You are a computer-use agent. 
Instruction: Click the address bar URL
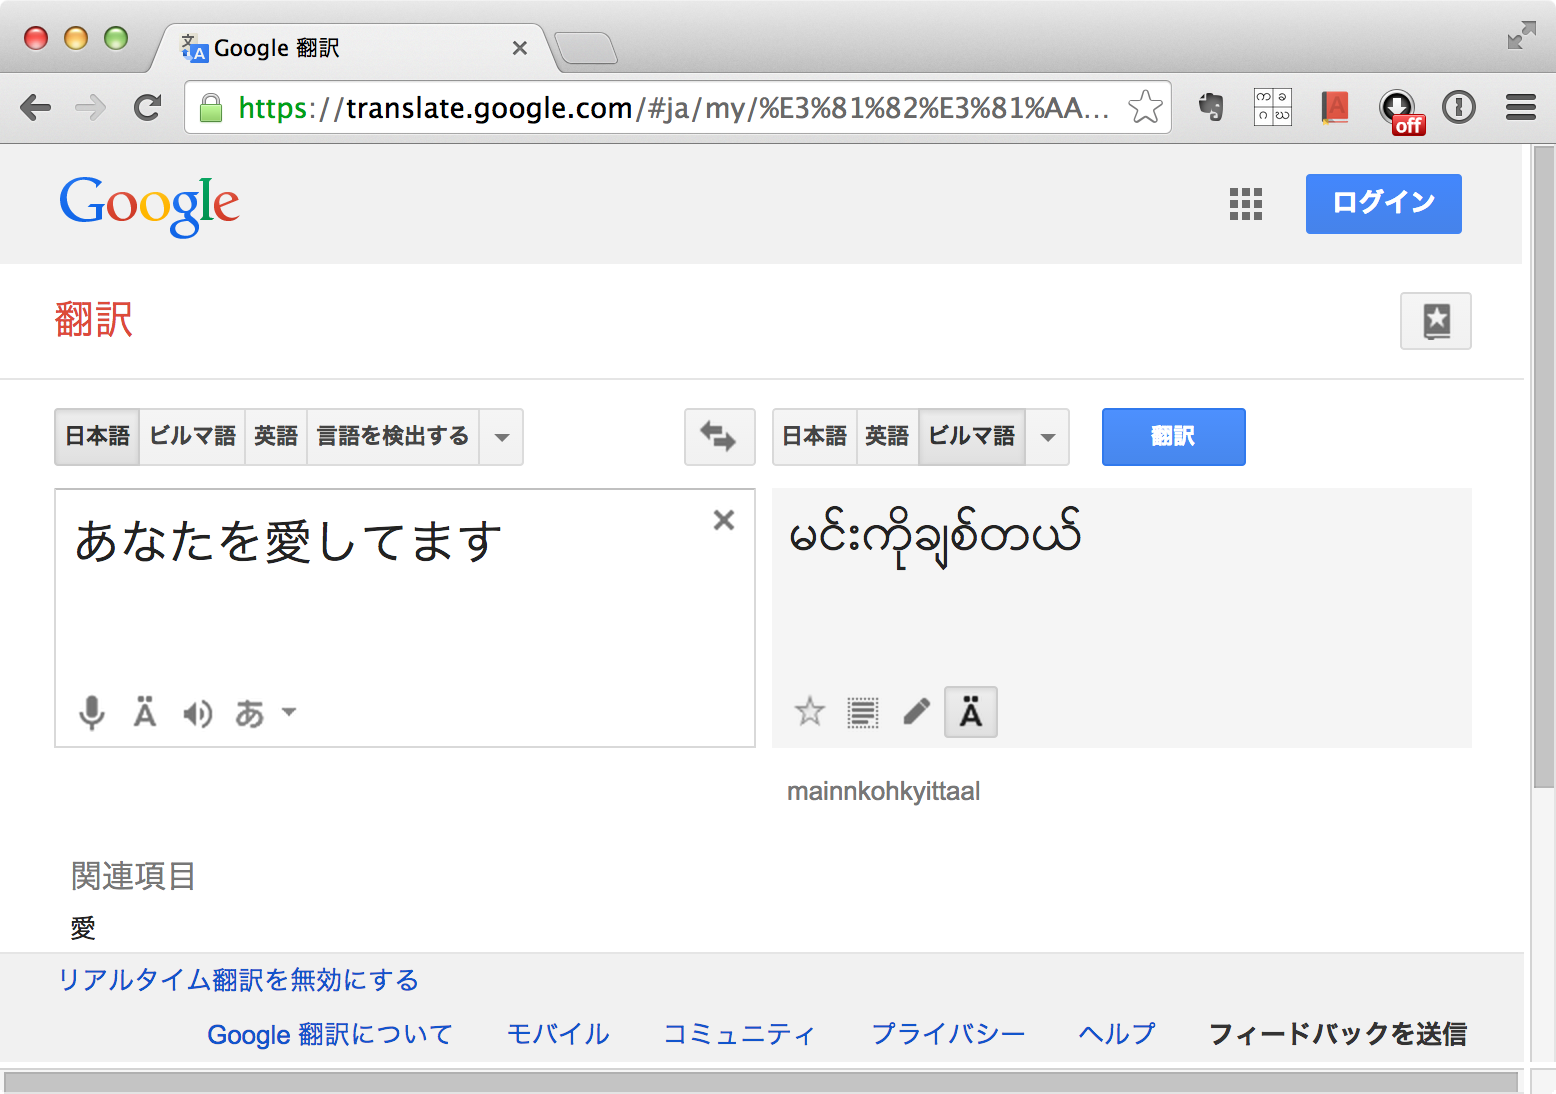[674, 108]
